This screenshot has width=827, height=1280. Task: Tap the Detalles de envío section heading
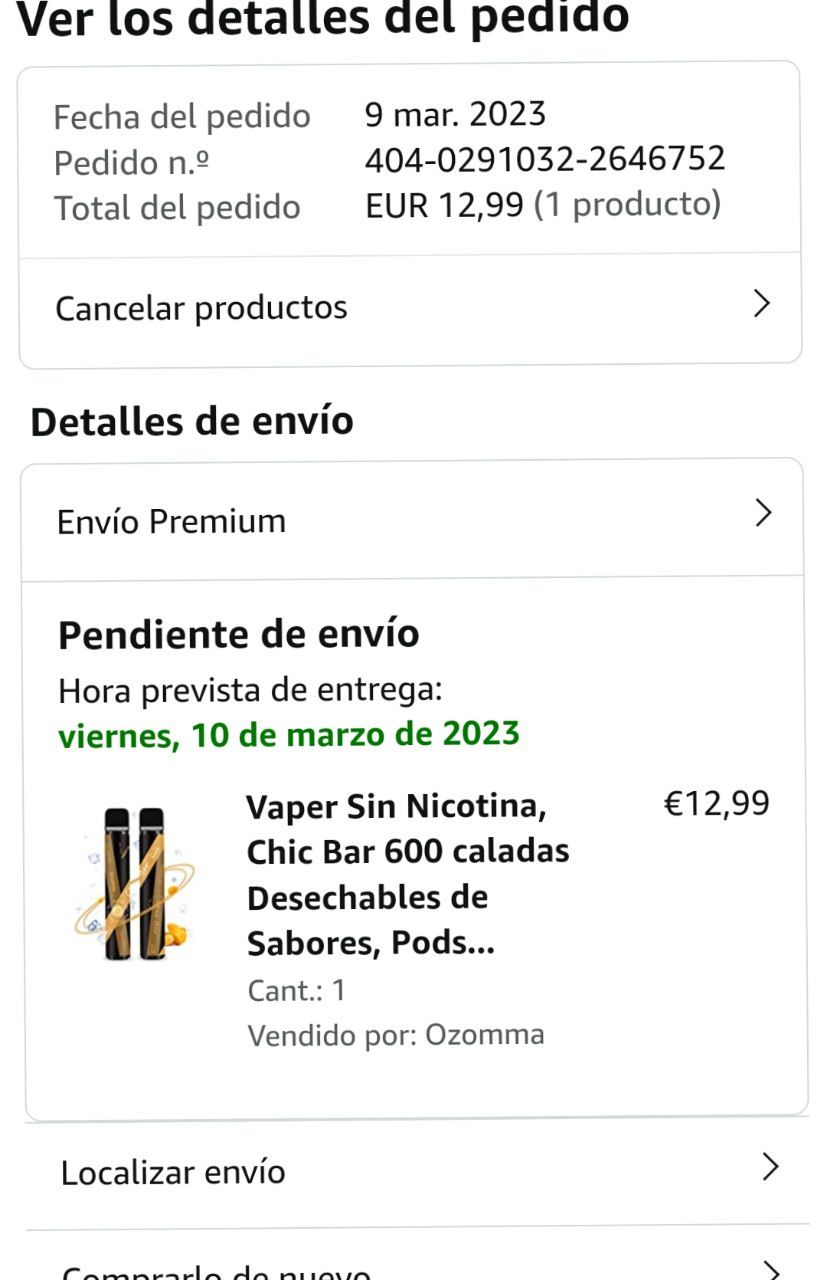(192, 421)
